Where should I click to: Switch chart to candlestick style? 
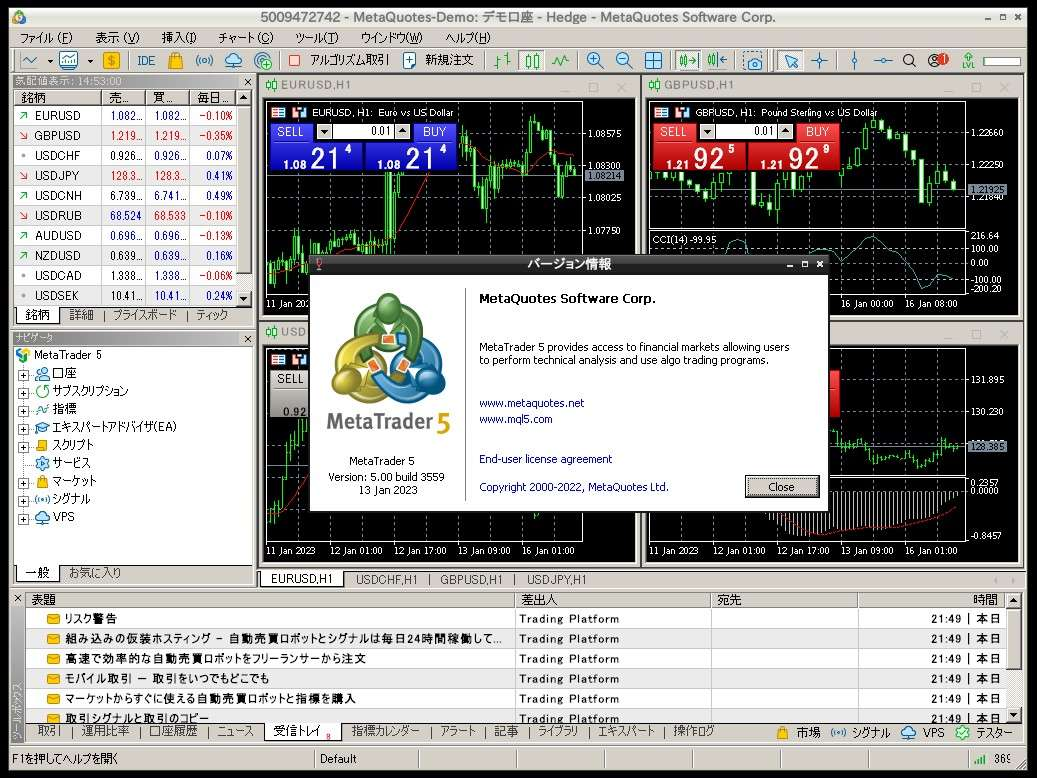532,61
